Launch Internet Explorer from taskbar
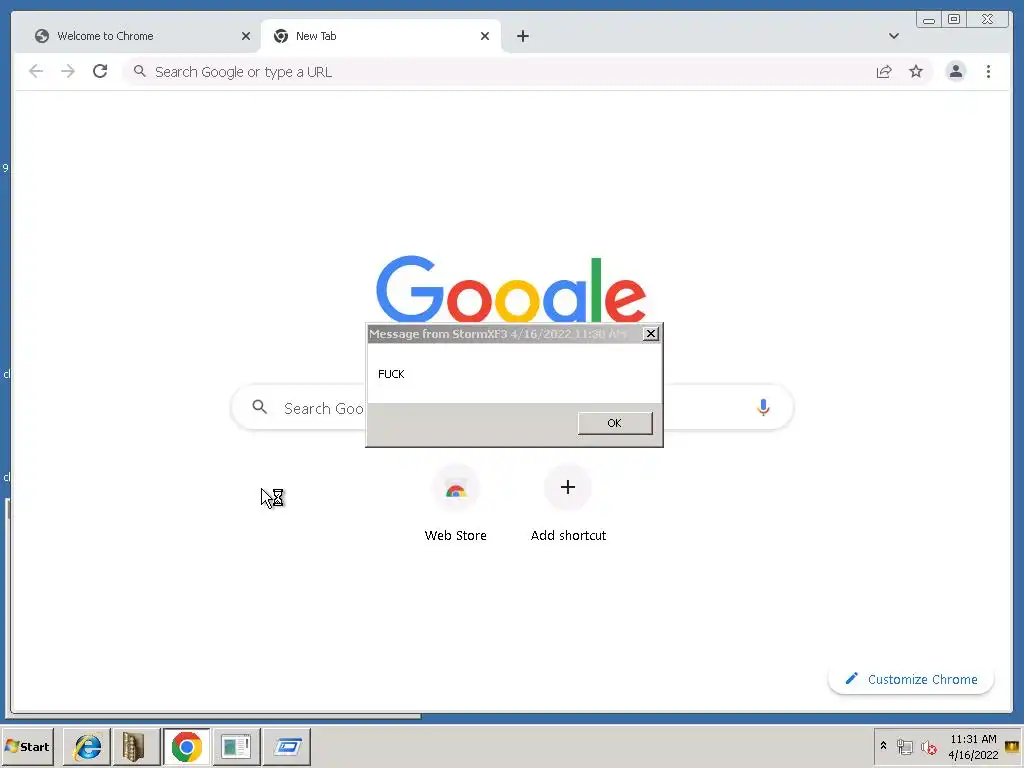Image resolution: width=1024 pixels, height=768 pixels. pyautogui.click(x=87, y=746)
